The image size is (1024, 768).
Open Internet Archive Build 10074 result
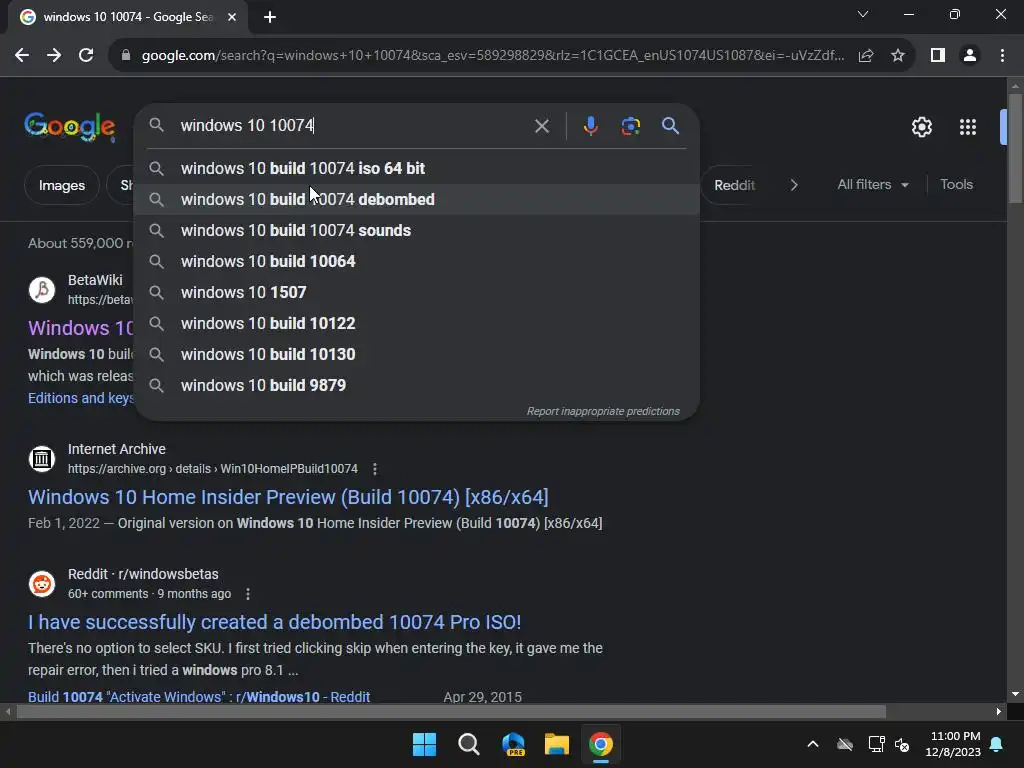tap(288, 497)
